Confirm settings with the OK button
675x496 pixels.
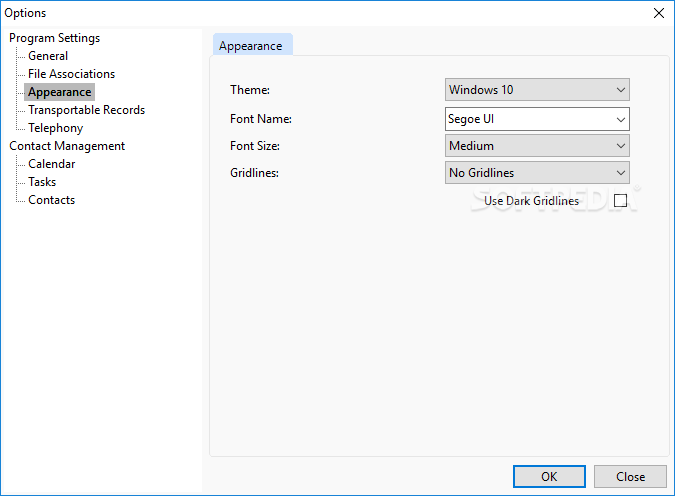549,477
